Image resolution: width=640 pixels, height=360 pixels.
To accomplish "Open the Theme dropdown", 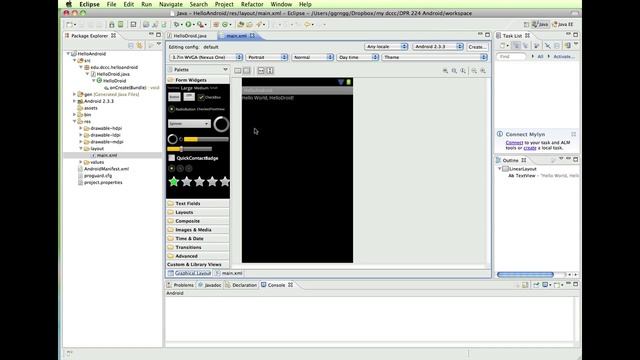I will [435, 57].
